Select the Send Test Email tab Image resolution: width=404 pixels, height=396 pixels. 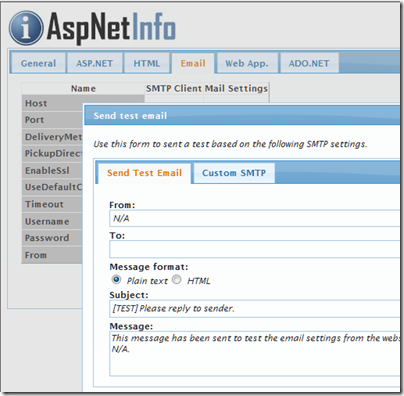[x=144, y=173]
